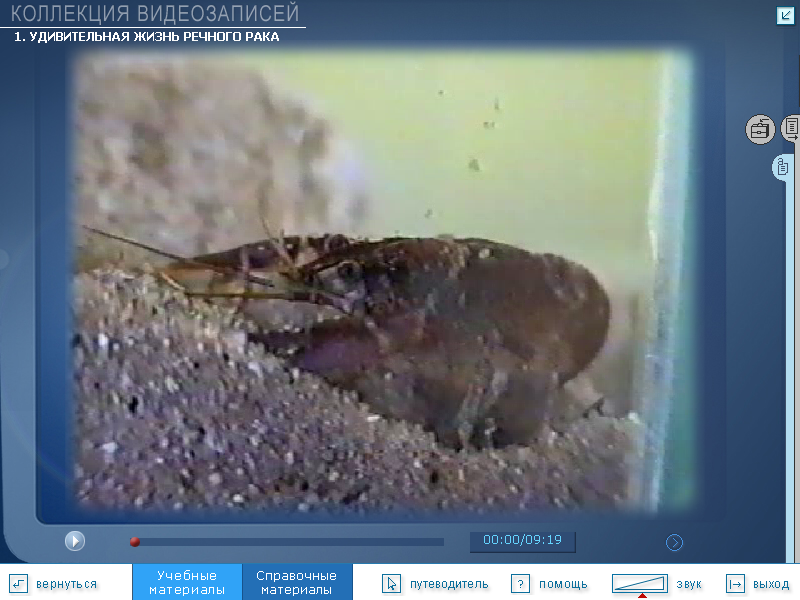The height and width of the screenshot is (600, 800).
Task: Open the briefcase portfolio icon
Action: [760, 130]
